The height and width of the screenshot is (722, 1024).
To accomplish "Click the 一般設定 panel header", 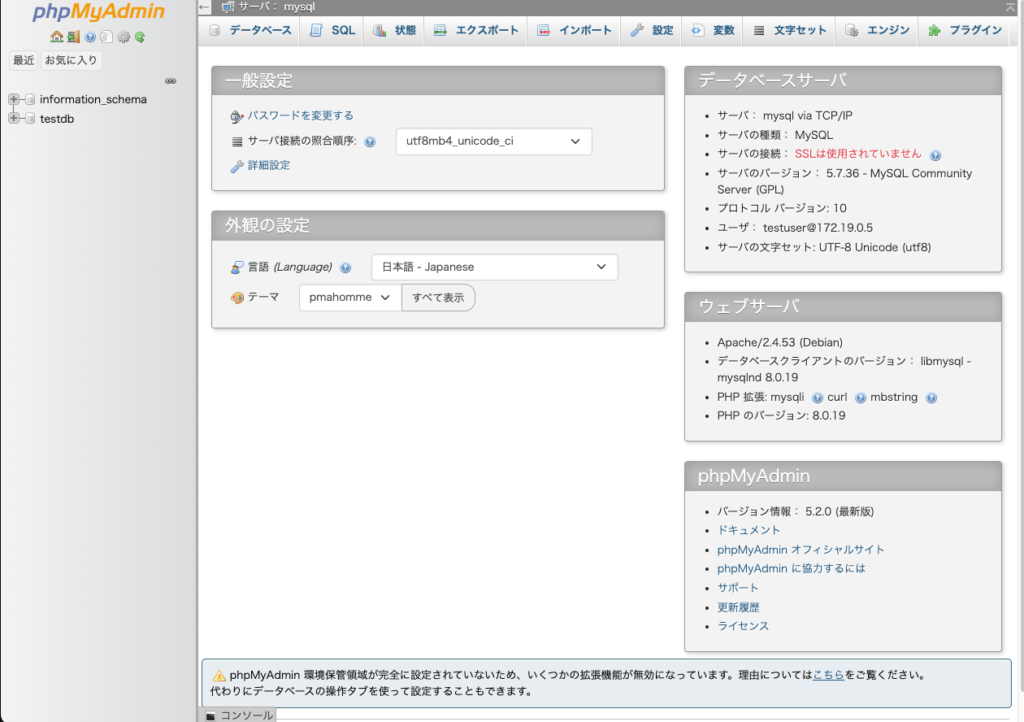I will pyautogui.click(x=438, y=81).
